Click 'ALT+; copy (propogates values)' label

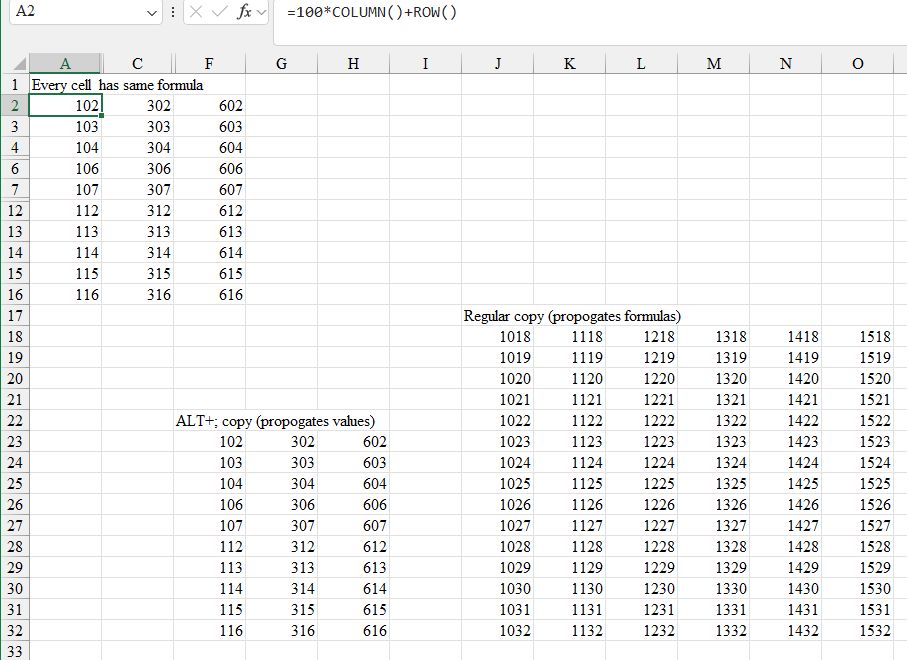275,421
